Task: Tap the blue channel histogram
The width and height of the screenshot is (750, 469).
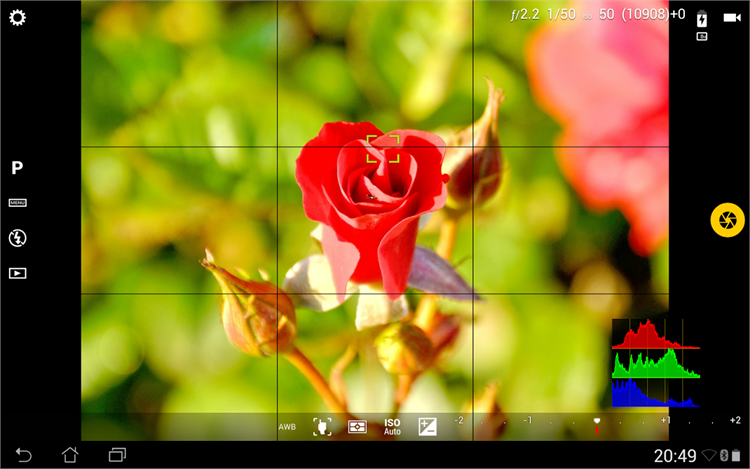Action: pos(656,393)
